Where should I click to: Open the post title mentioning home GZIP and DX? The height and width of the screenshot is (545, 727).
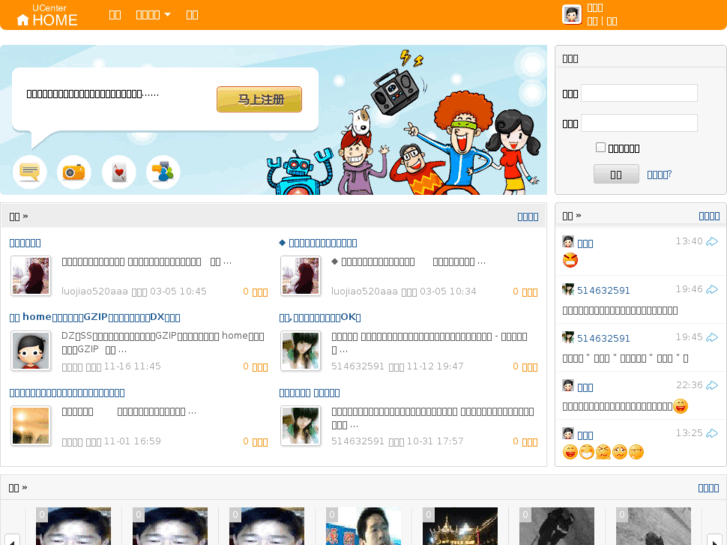click(x=95, y=317)
